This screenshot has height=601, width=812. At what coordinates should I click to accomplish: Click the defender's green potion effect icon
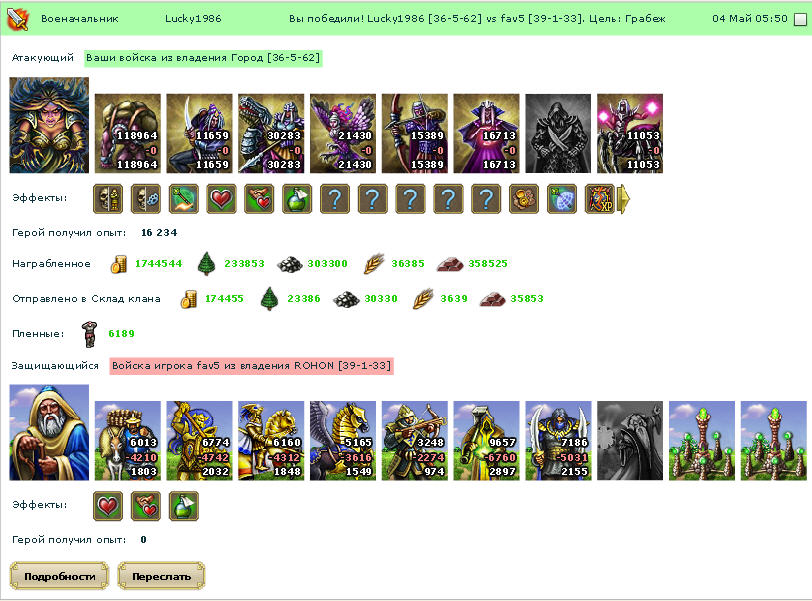coord(183,506)
